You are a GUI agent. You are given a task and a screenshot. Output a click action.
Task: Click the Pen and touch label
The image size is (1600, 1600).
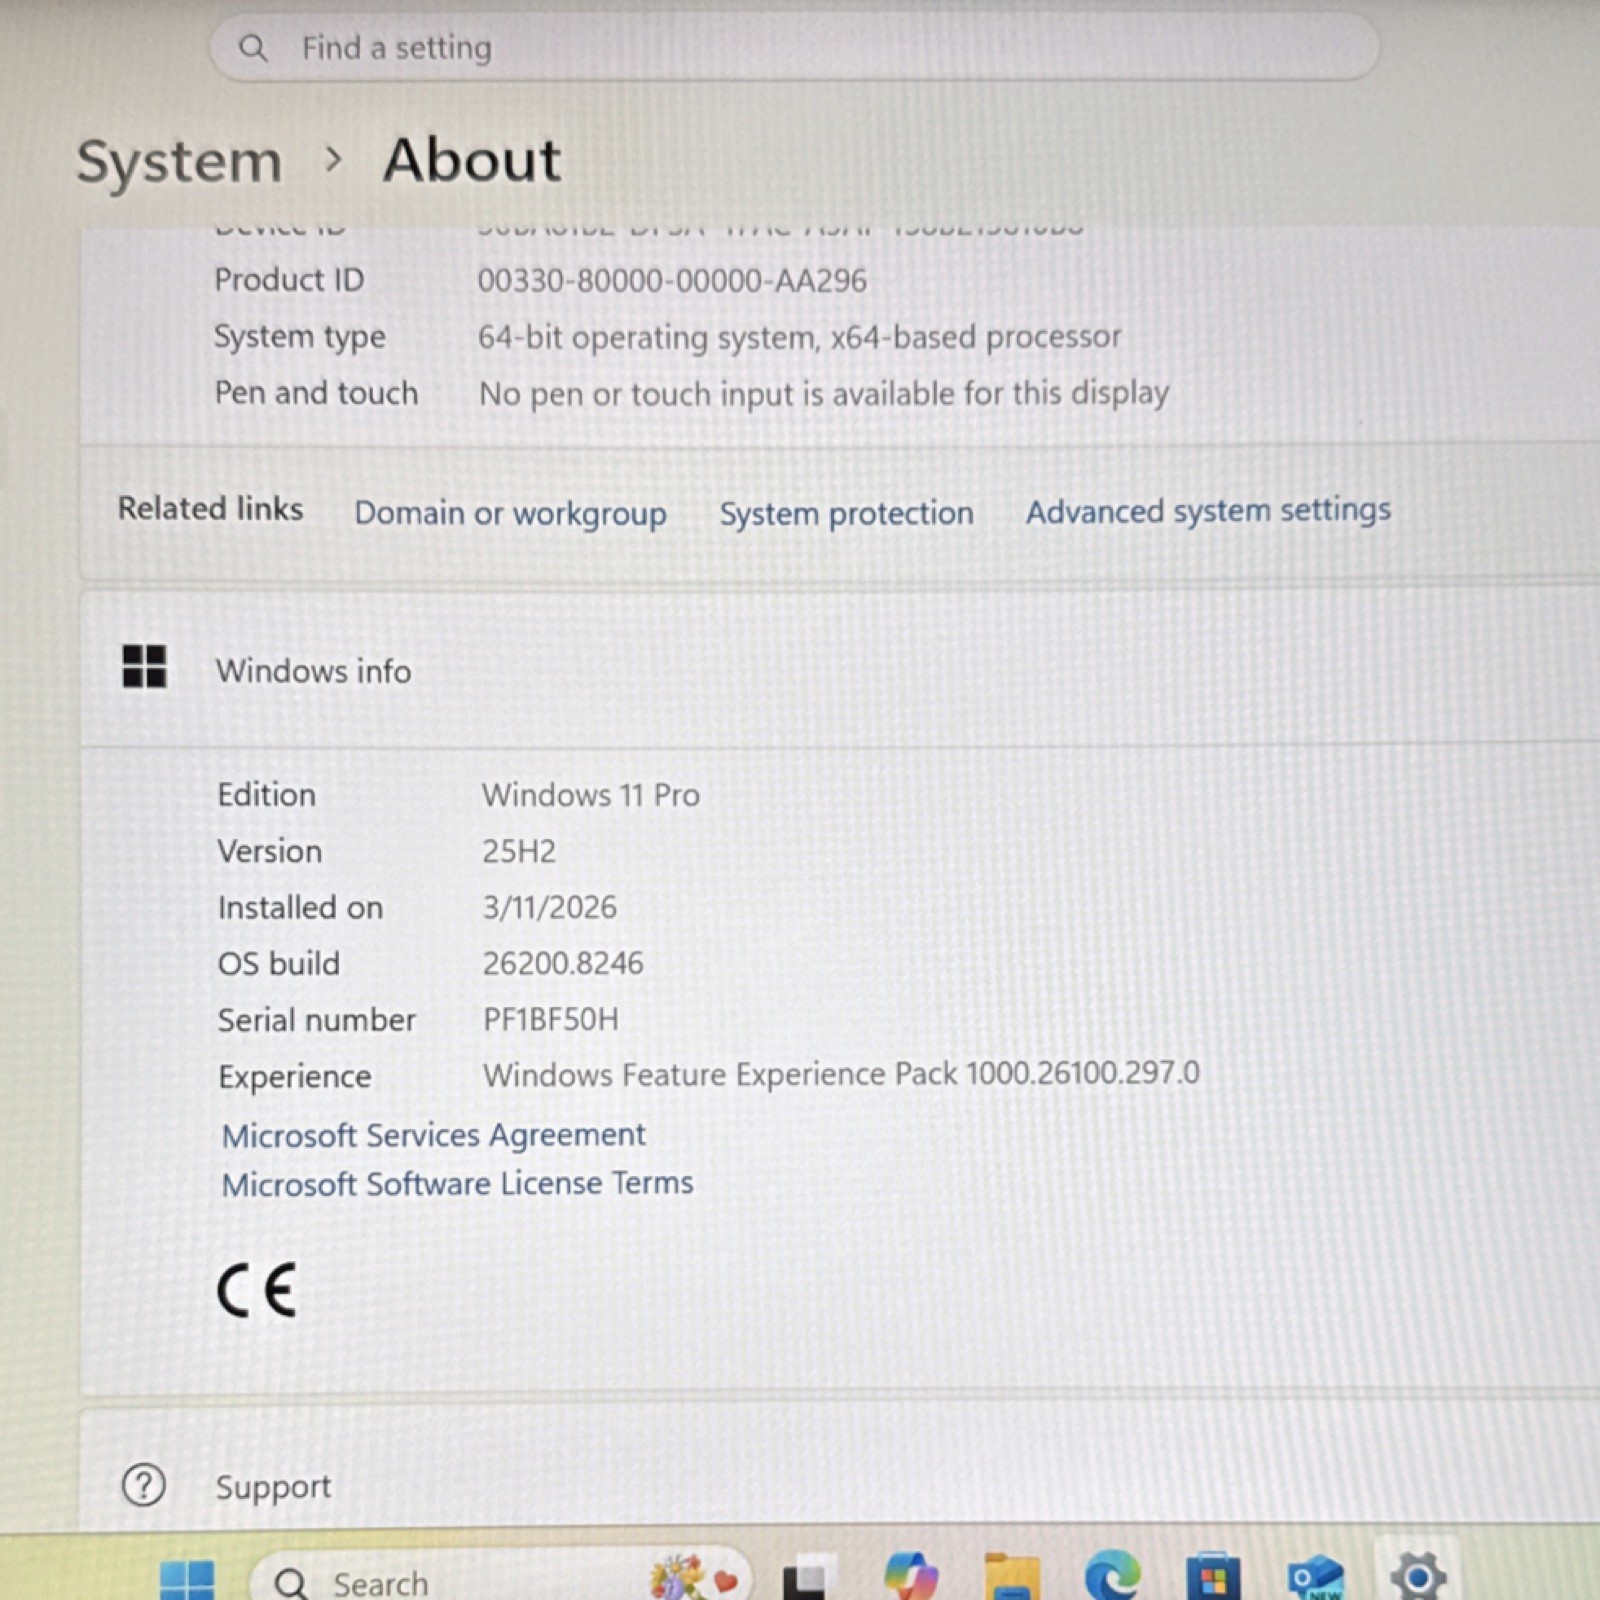316,393
